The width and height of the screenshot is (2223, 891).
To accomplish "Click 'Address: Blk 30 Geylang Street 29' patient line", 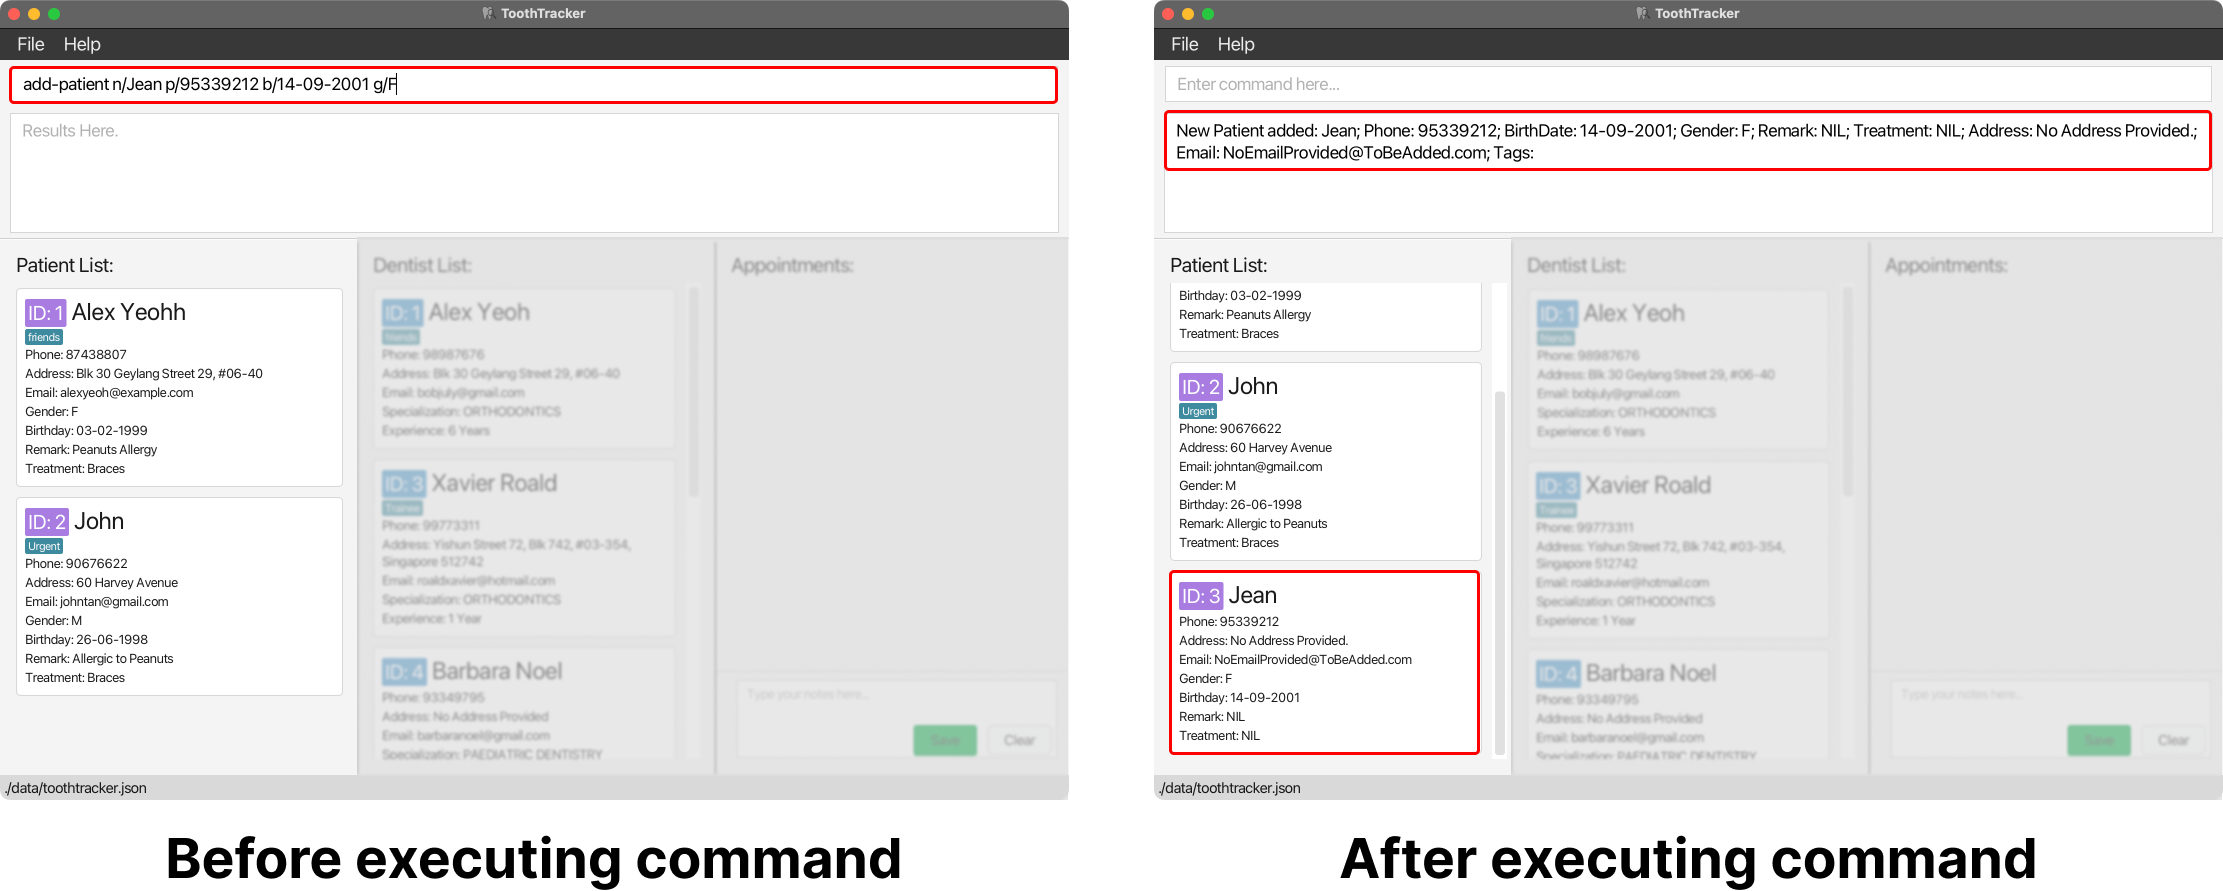I will (x=144, y=374).
